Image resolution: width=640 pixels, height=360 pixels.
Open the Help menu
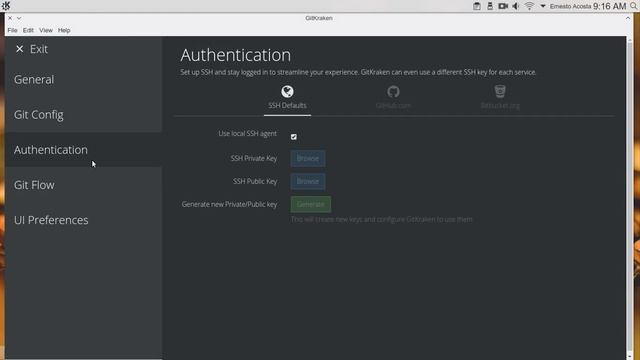(x=64, y=30)
